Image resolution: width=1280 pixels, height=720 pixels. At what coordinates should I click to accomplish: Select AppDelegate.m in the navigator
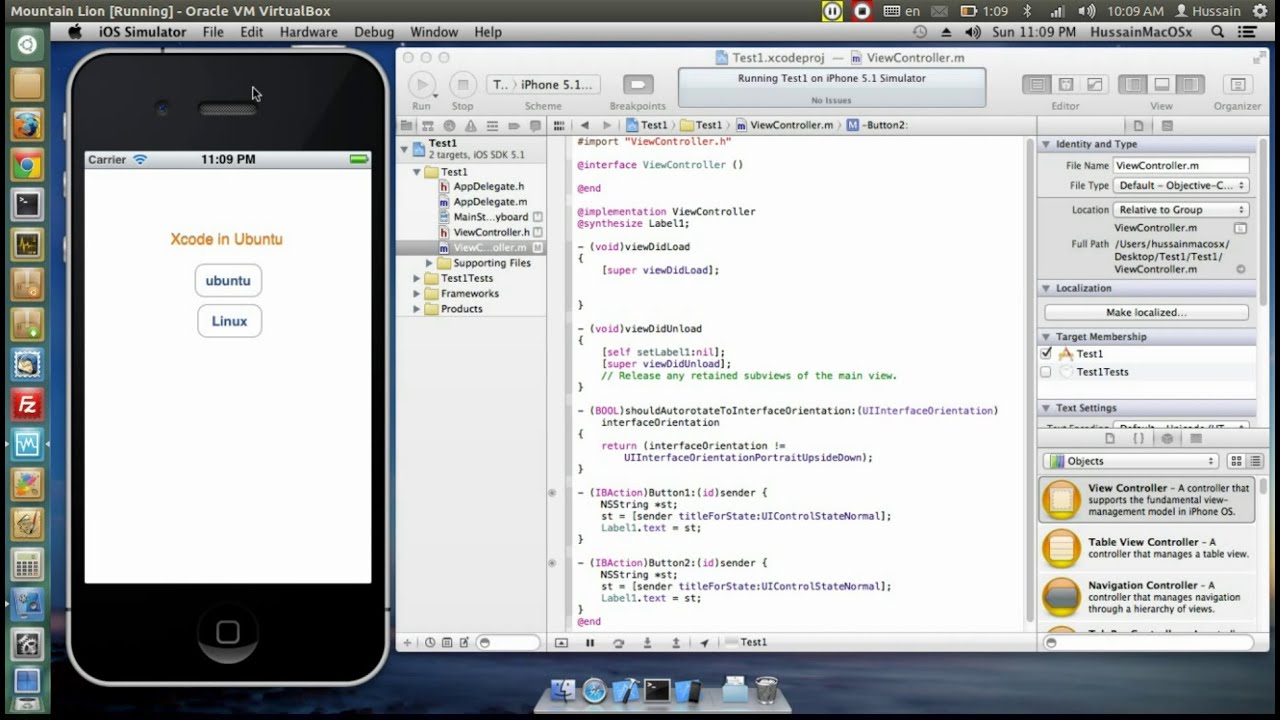tap(482, 202)
